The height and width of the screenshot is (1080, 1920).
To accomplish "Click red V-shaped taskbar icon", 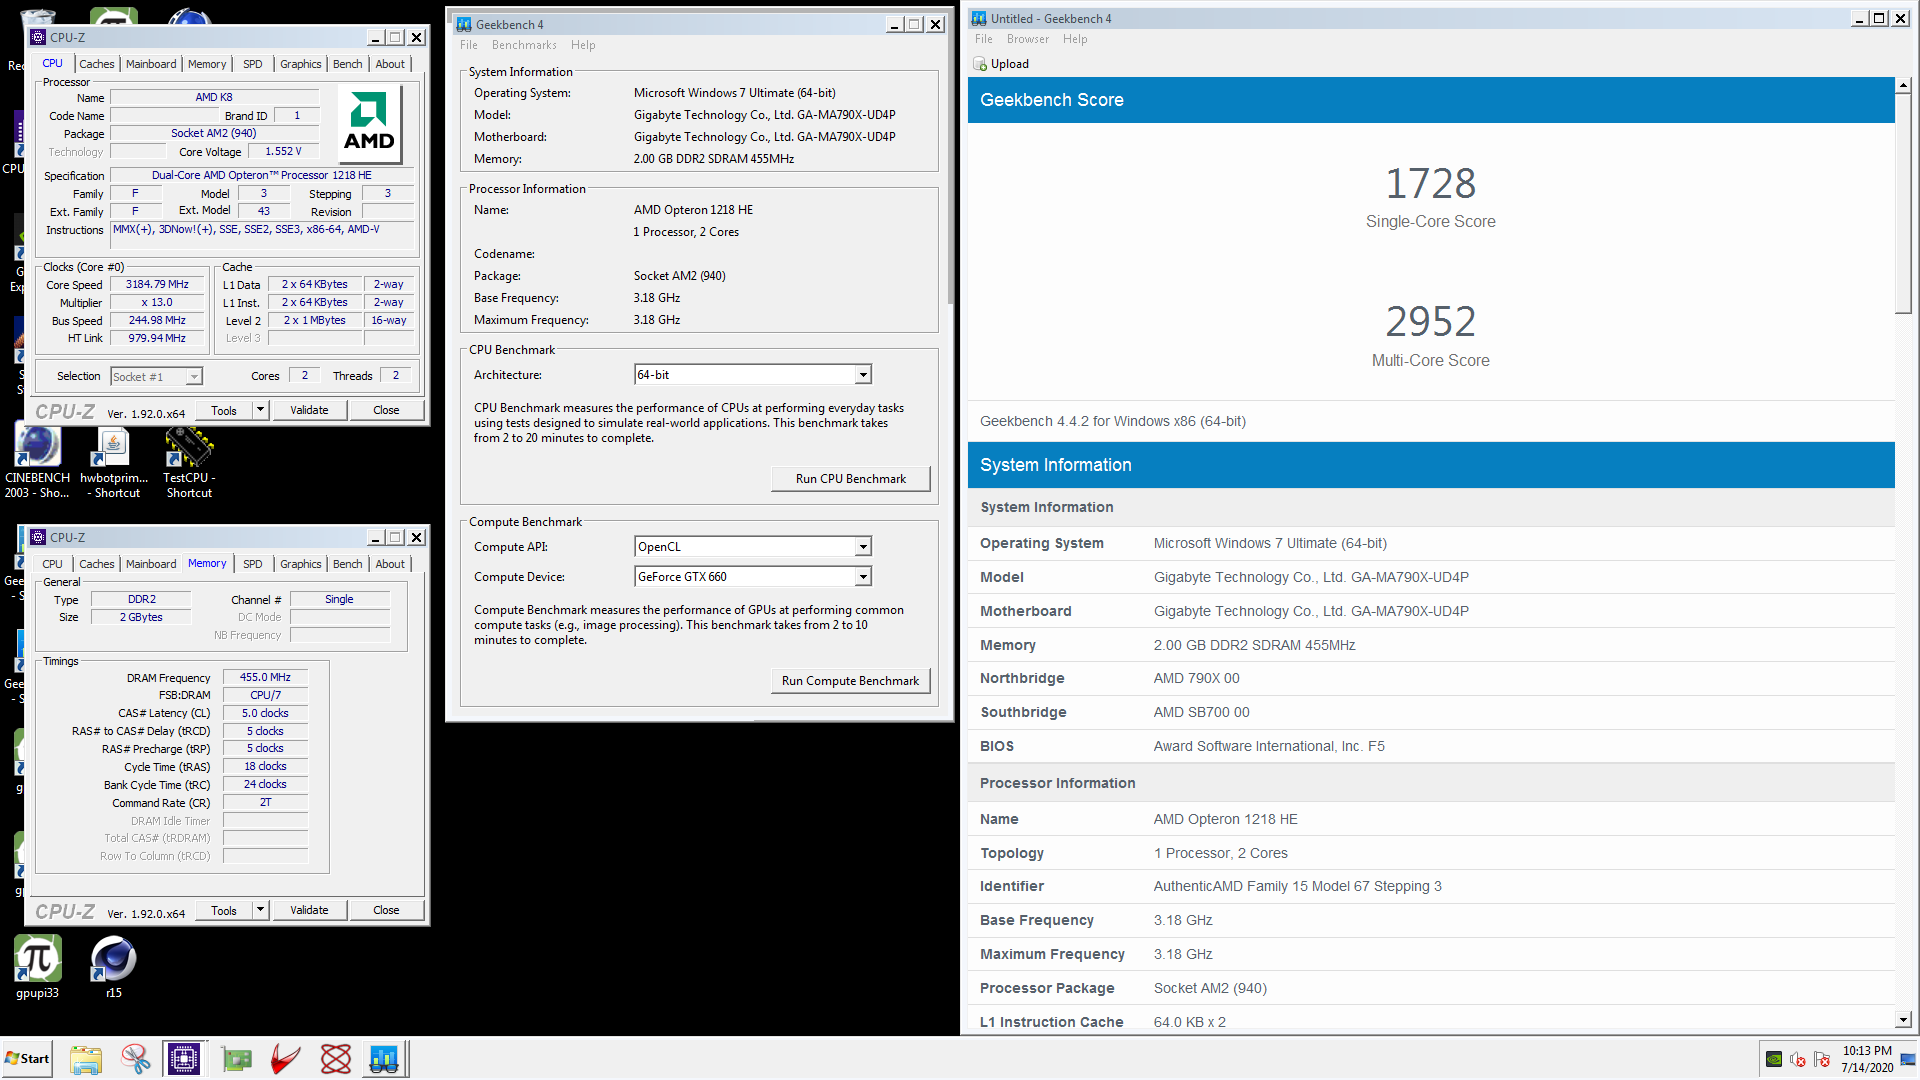I will (x=285, y=1059).
